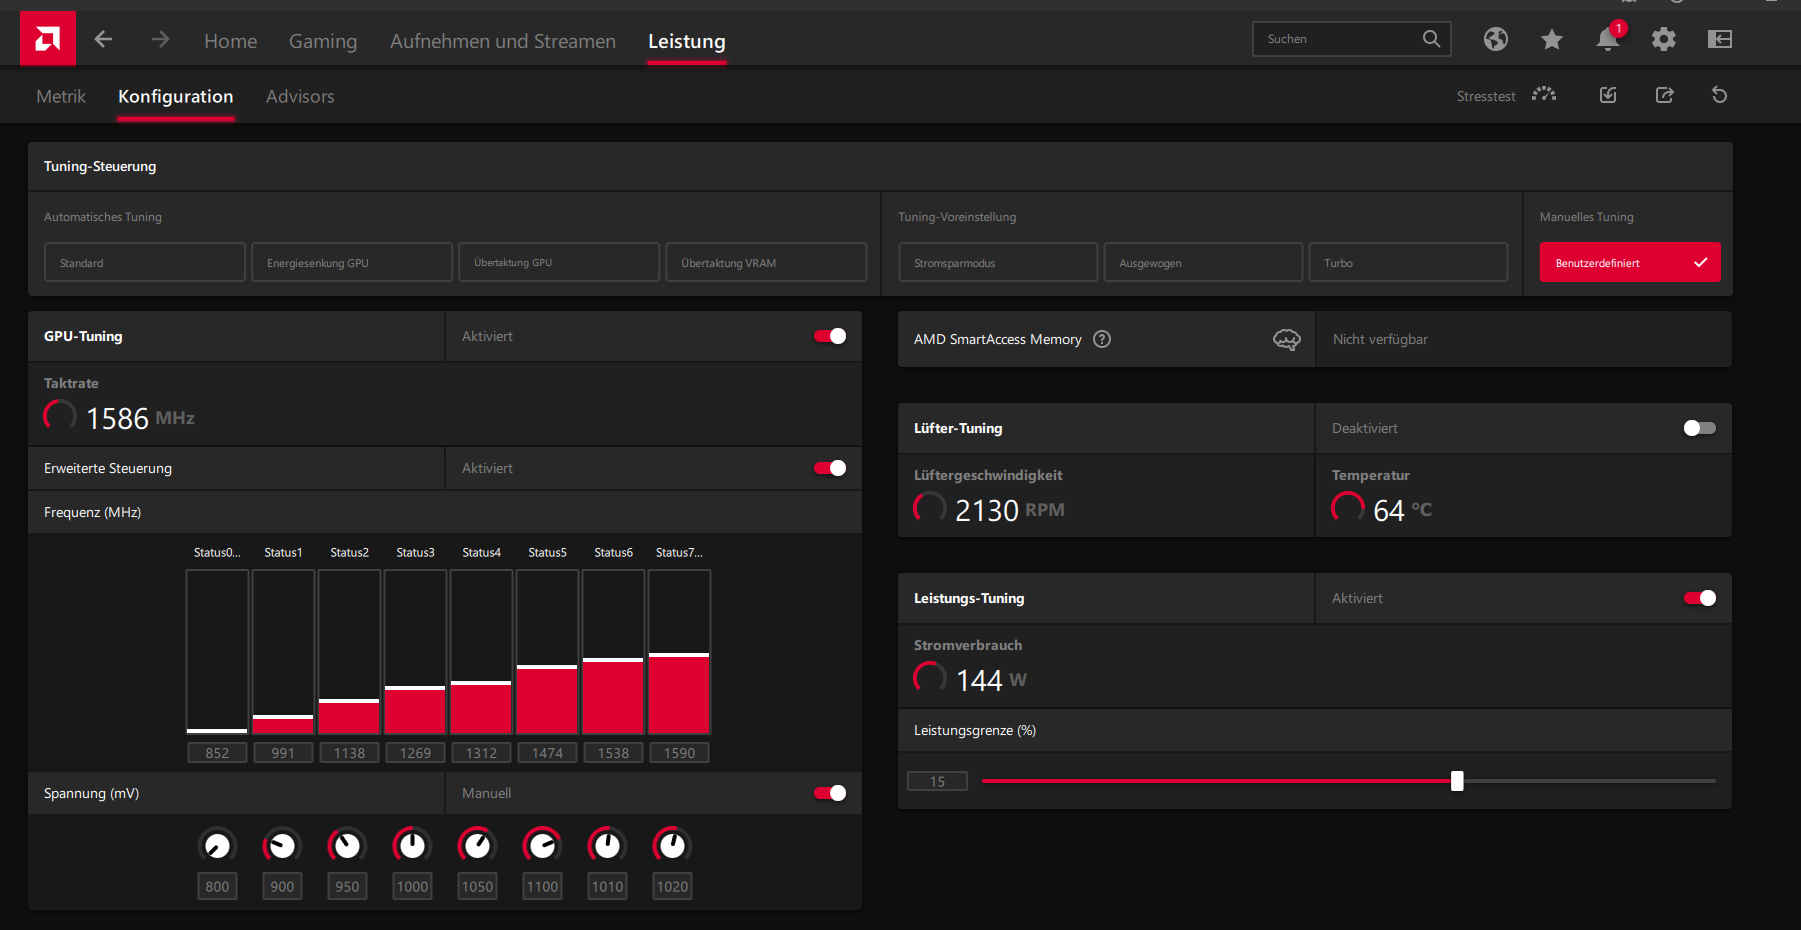Click the 1269 frequency value field
This screenshot has width=1801, height=930.
click(x=415, y=753)
